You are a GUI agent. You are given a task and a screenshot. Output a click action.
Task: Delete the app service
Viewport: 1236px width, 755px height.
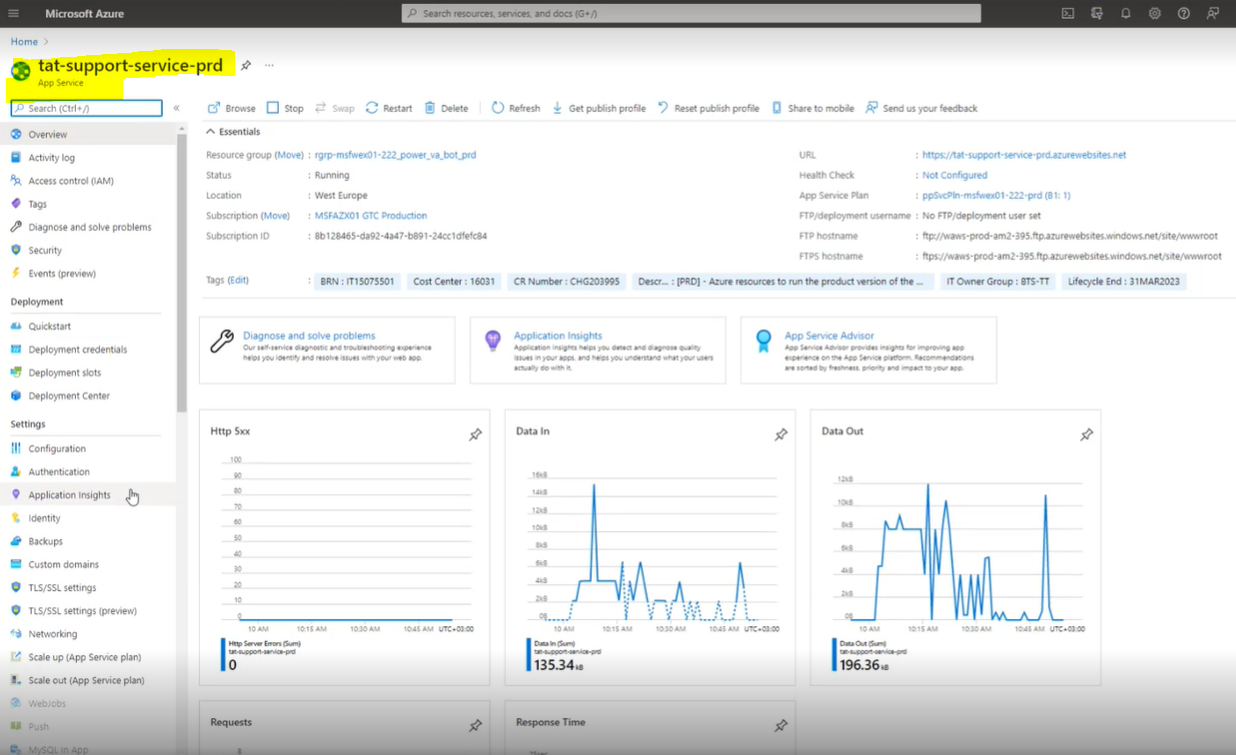pyautogui.click(x=446, y=108)
